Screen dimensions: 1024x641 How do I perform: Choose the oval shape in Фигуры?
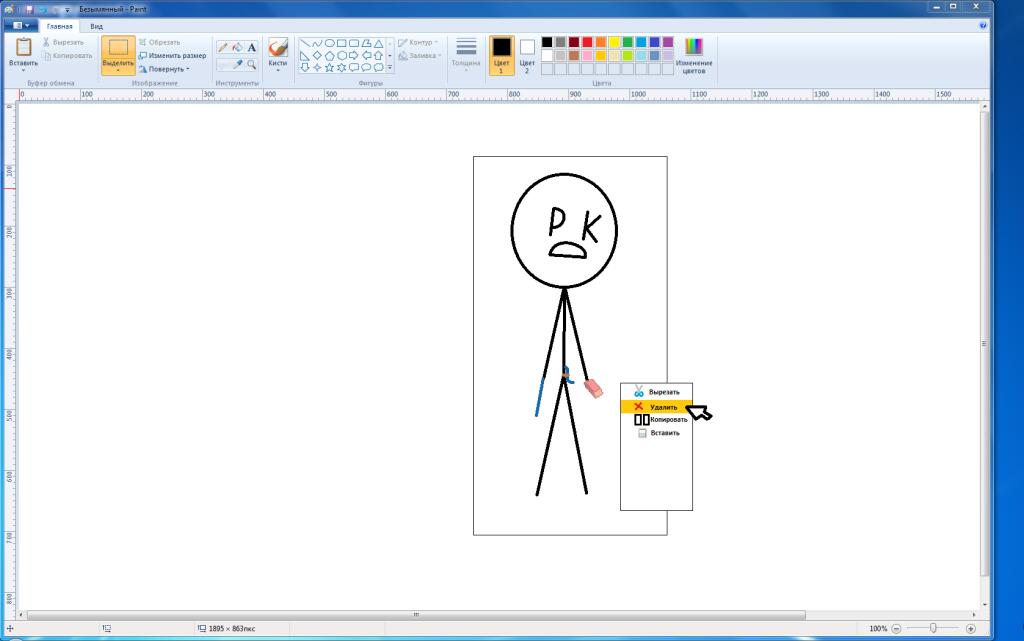click(329, 44)
